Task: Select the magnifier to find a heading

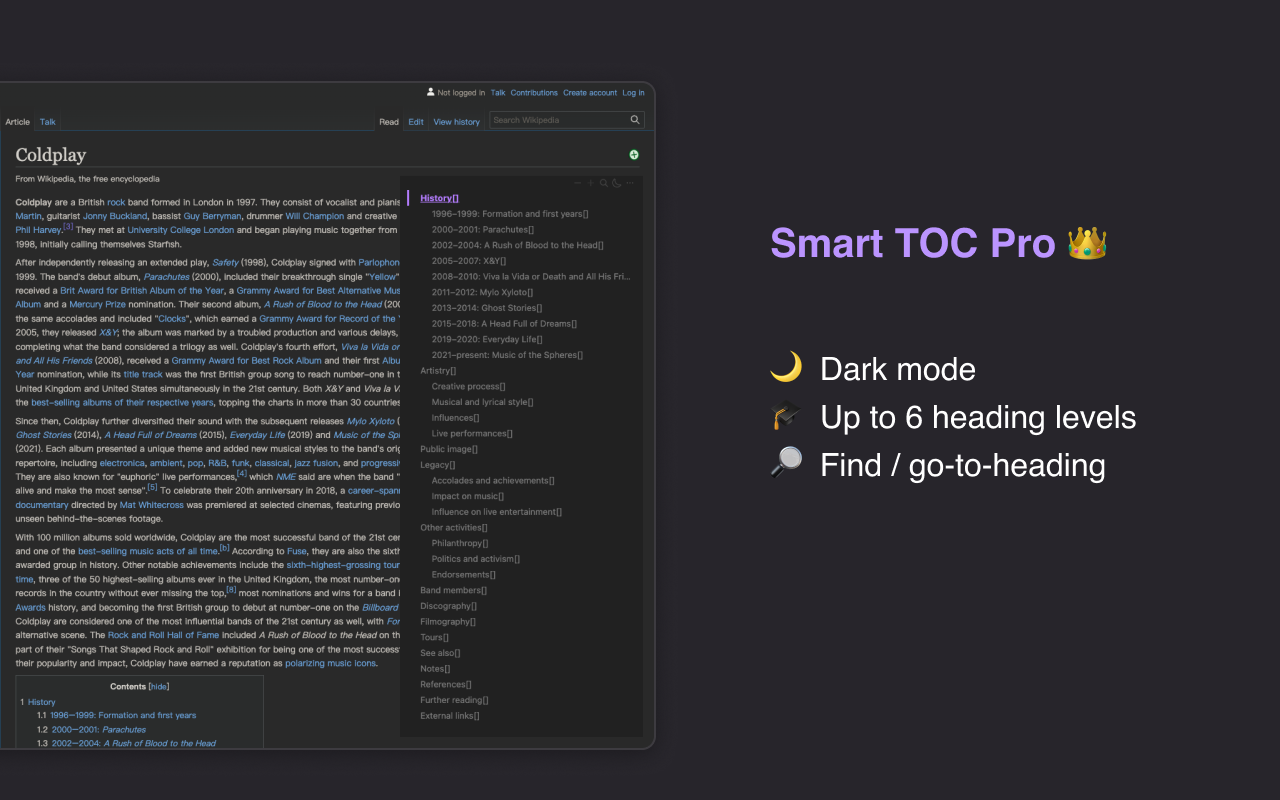Action: click(x=603, y=183)
